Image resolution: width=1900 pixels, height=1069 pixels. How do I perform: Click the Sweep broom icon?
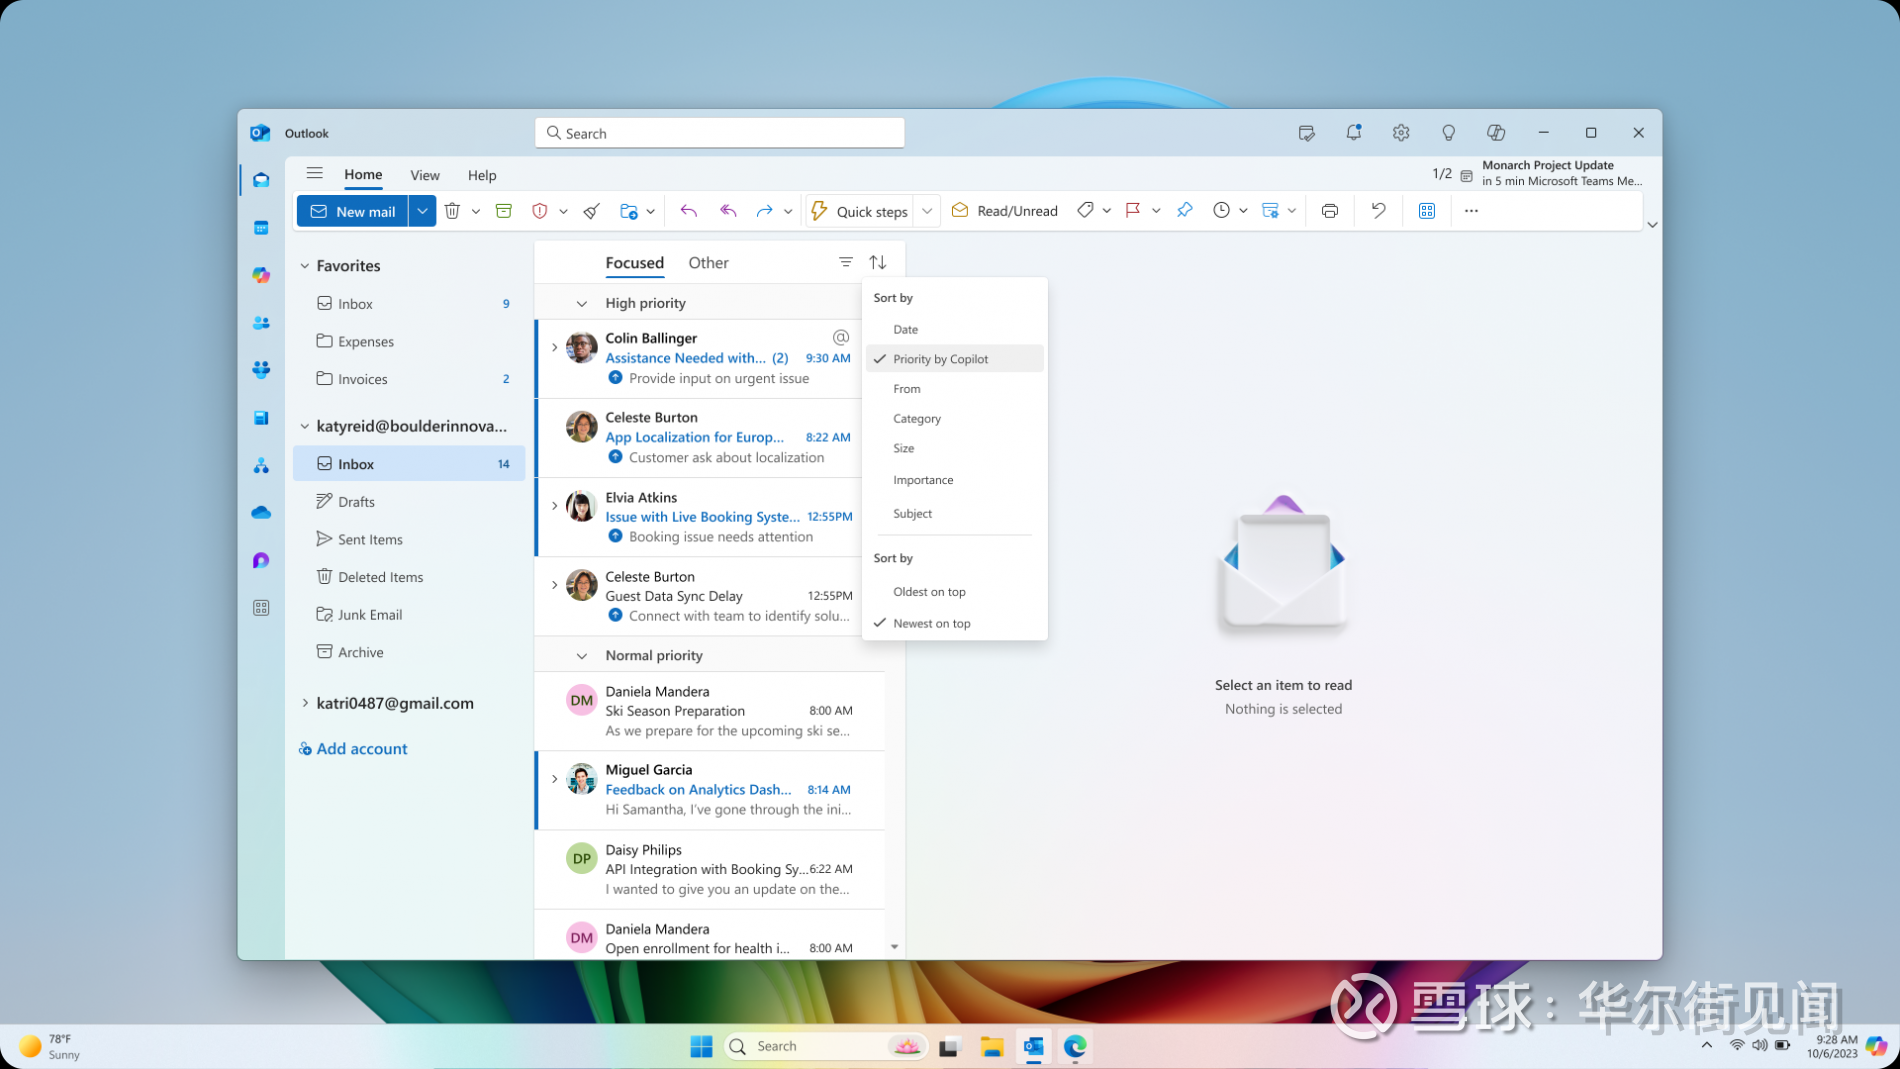coord(592,211)
